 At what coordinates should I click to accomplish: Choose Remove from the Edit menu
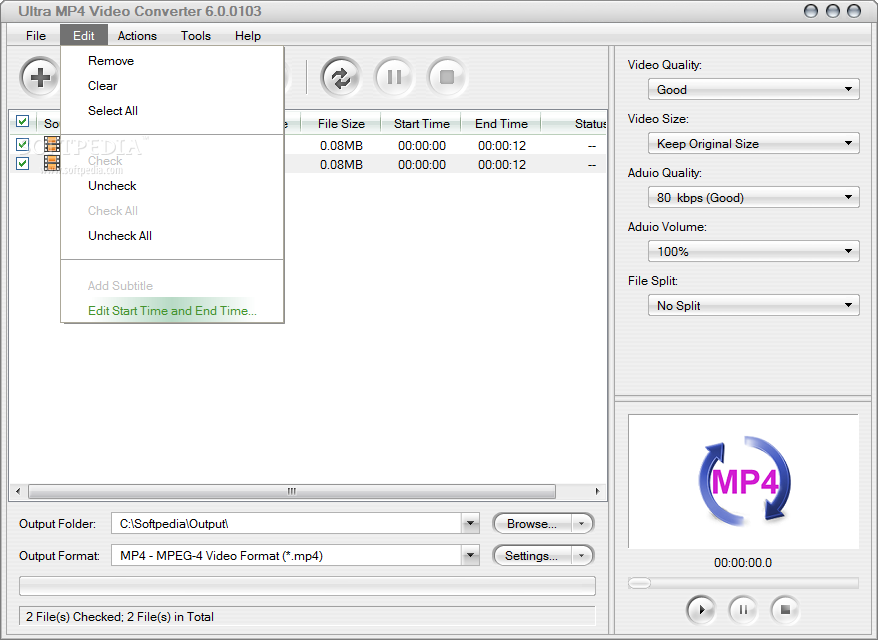pos(172,60)
